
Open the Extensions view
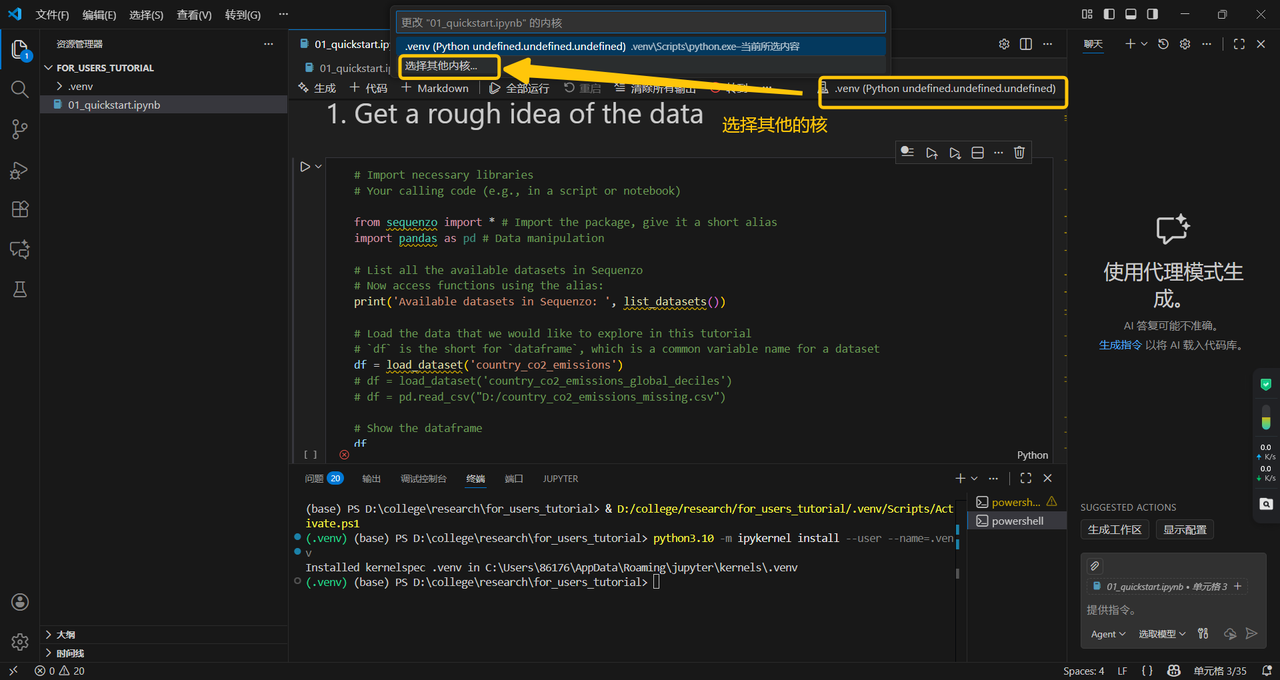point(19,210)
